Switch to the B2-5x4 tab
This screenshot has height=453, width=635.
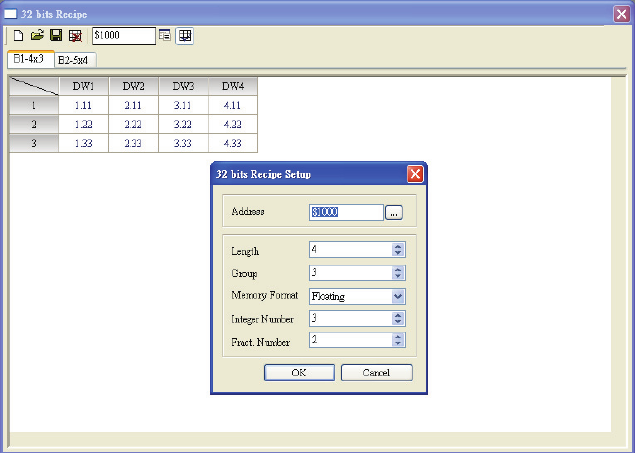[76, 60]
